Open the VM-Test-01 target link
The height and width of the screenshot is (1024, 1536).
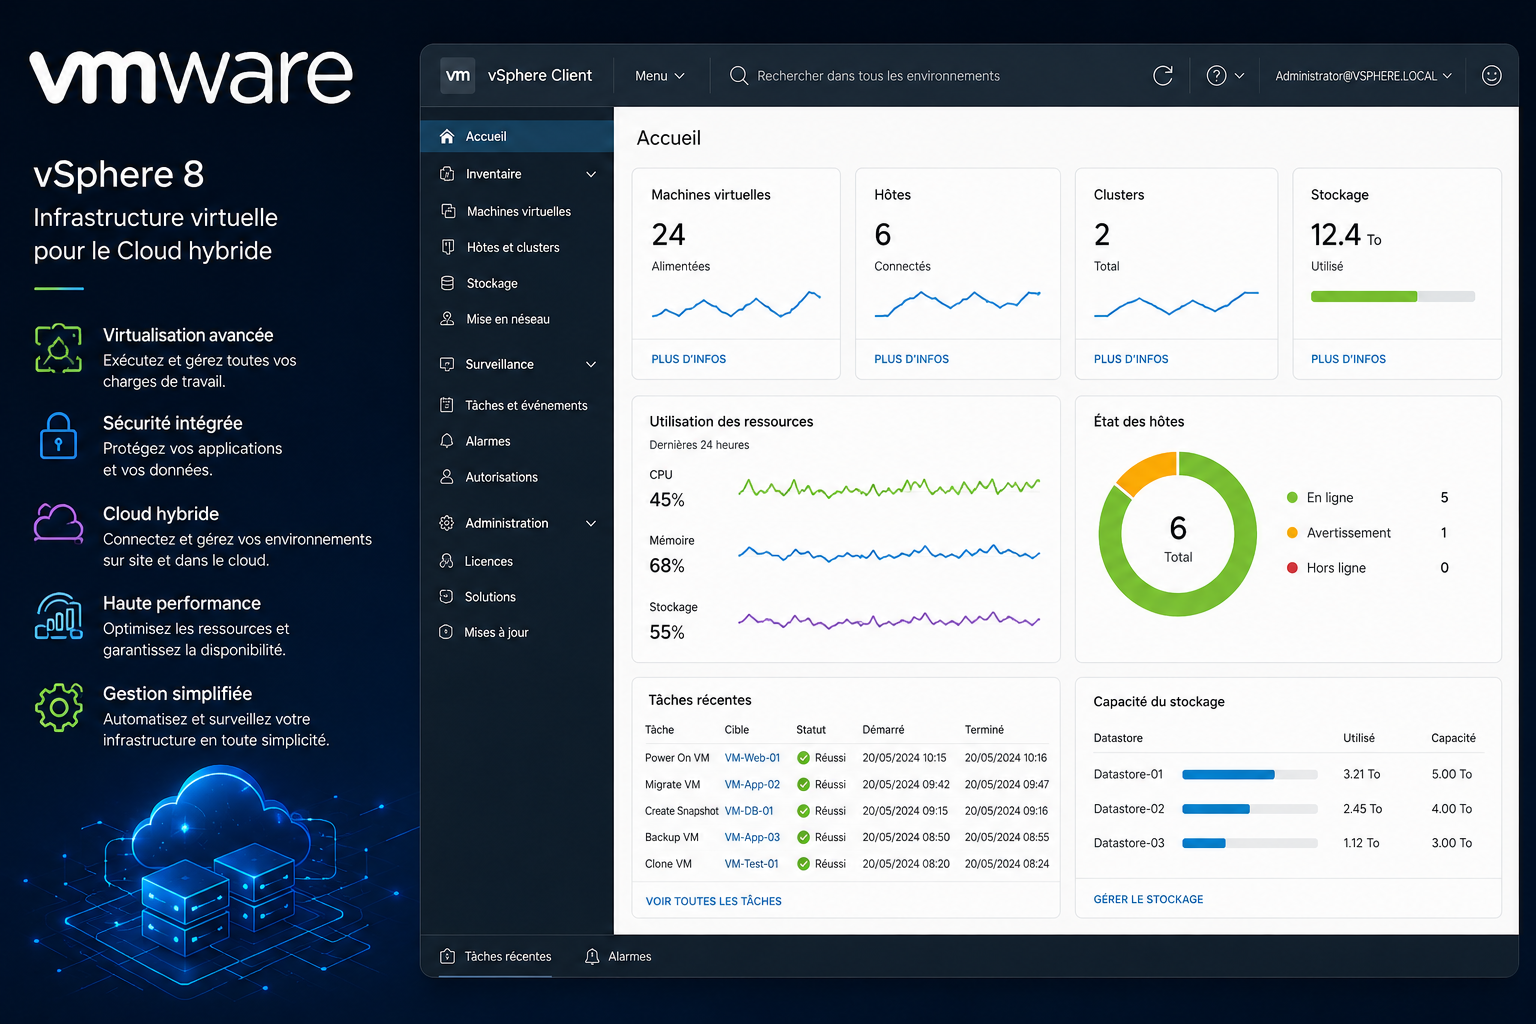pos(751,864)
